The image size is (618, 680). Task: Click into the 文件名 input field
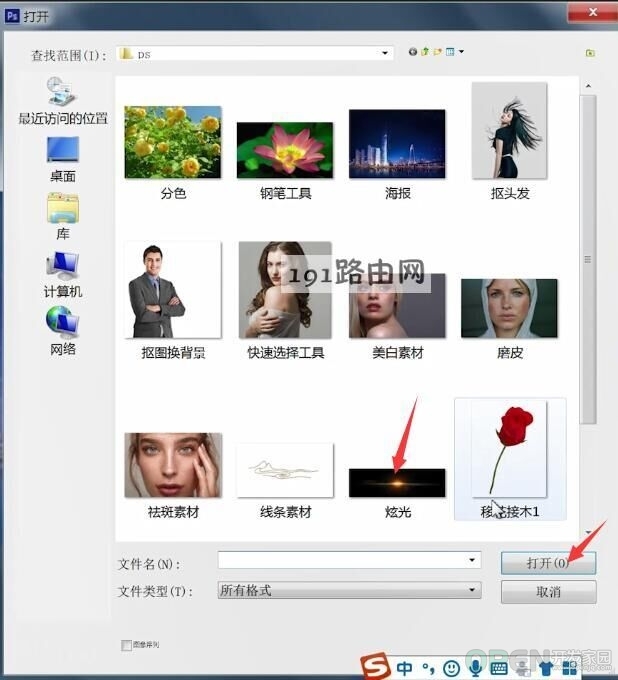point(349,560)
